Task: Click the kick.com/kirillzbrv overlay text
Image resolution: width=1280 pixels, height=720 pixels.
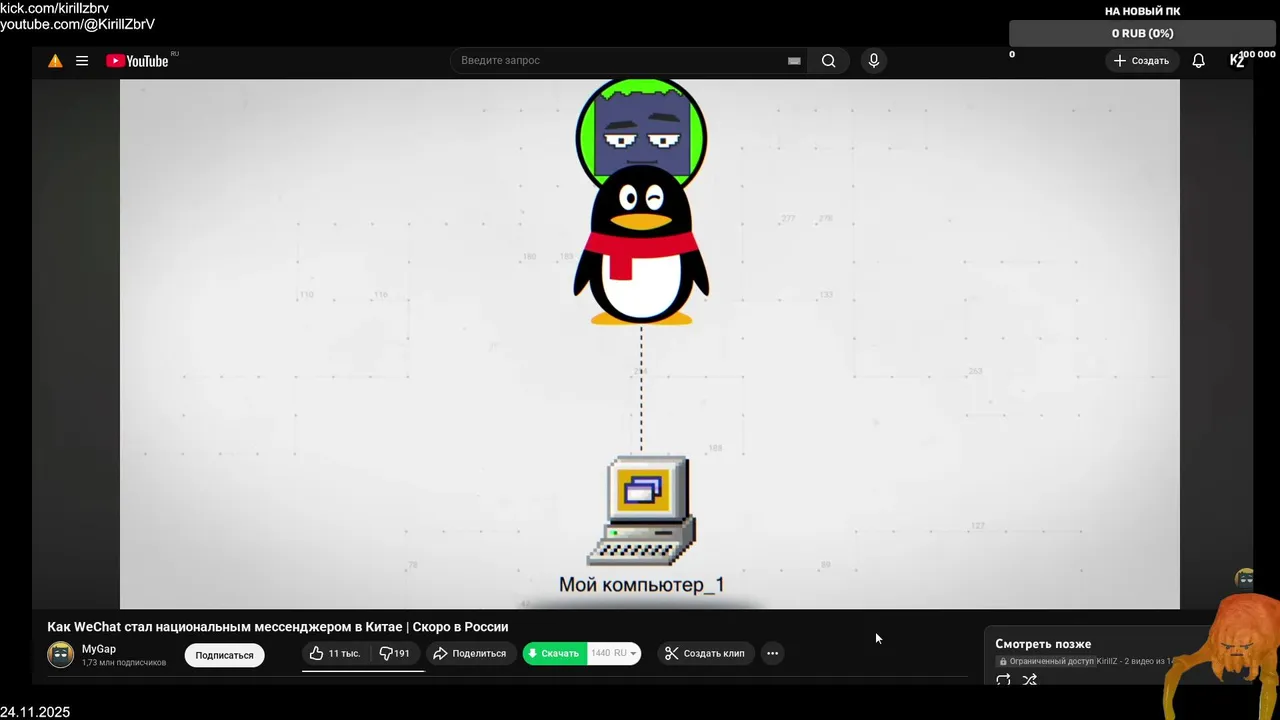Action: 54,8
